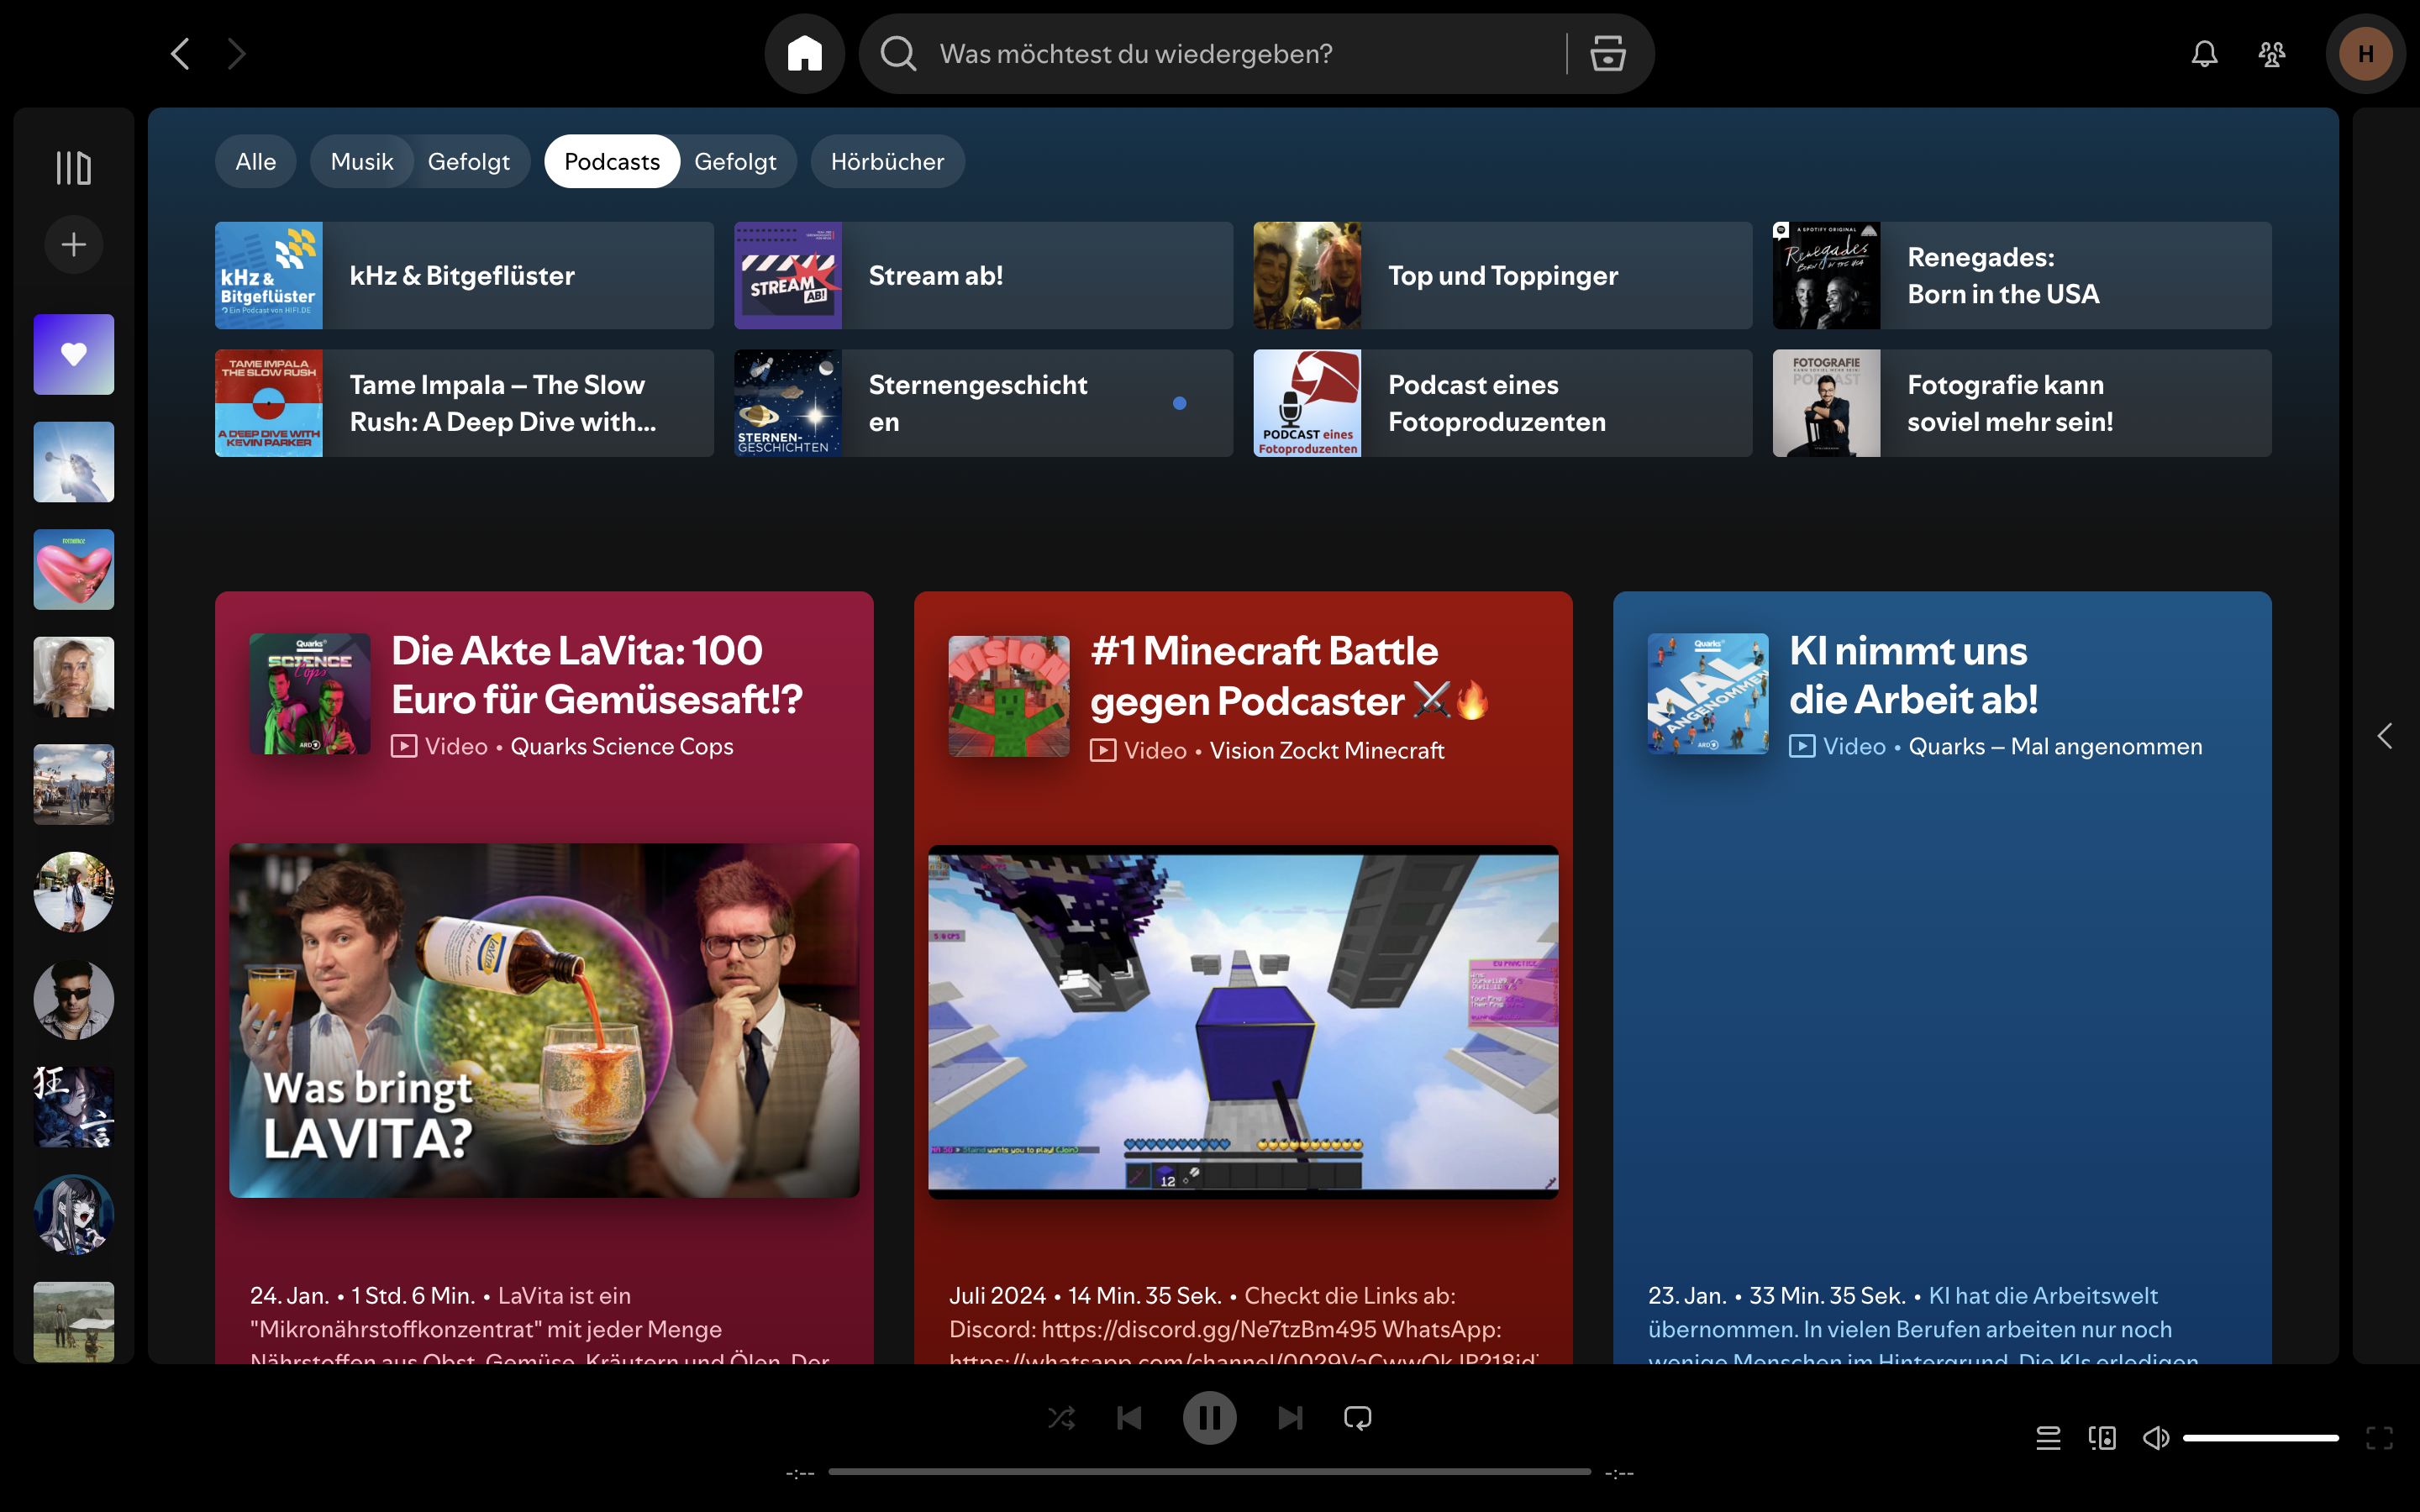The image size is (2420, 1512).
Task: Open the queue icon
Action: pyautogui.click(x=2047, y=1438)
